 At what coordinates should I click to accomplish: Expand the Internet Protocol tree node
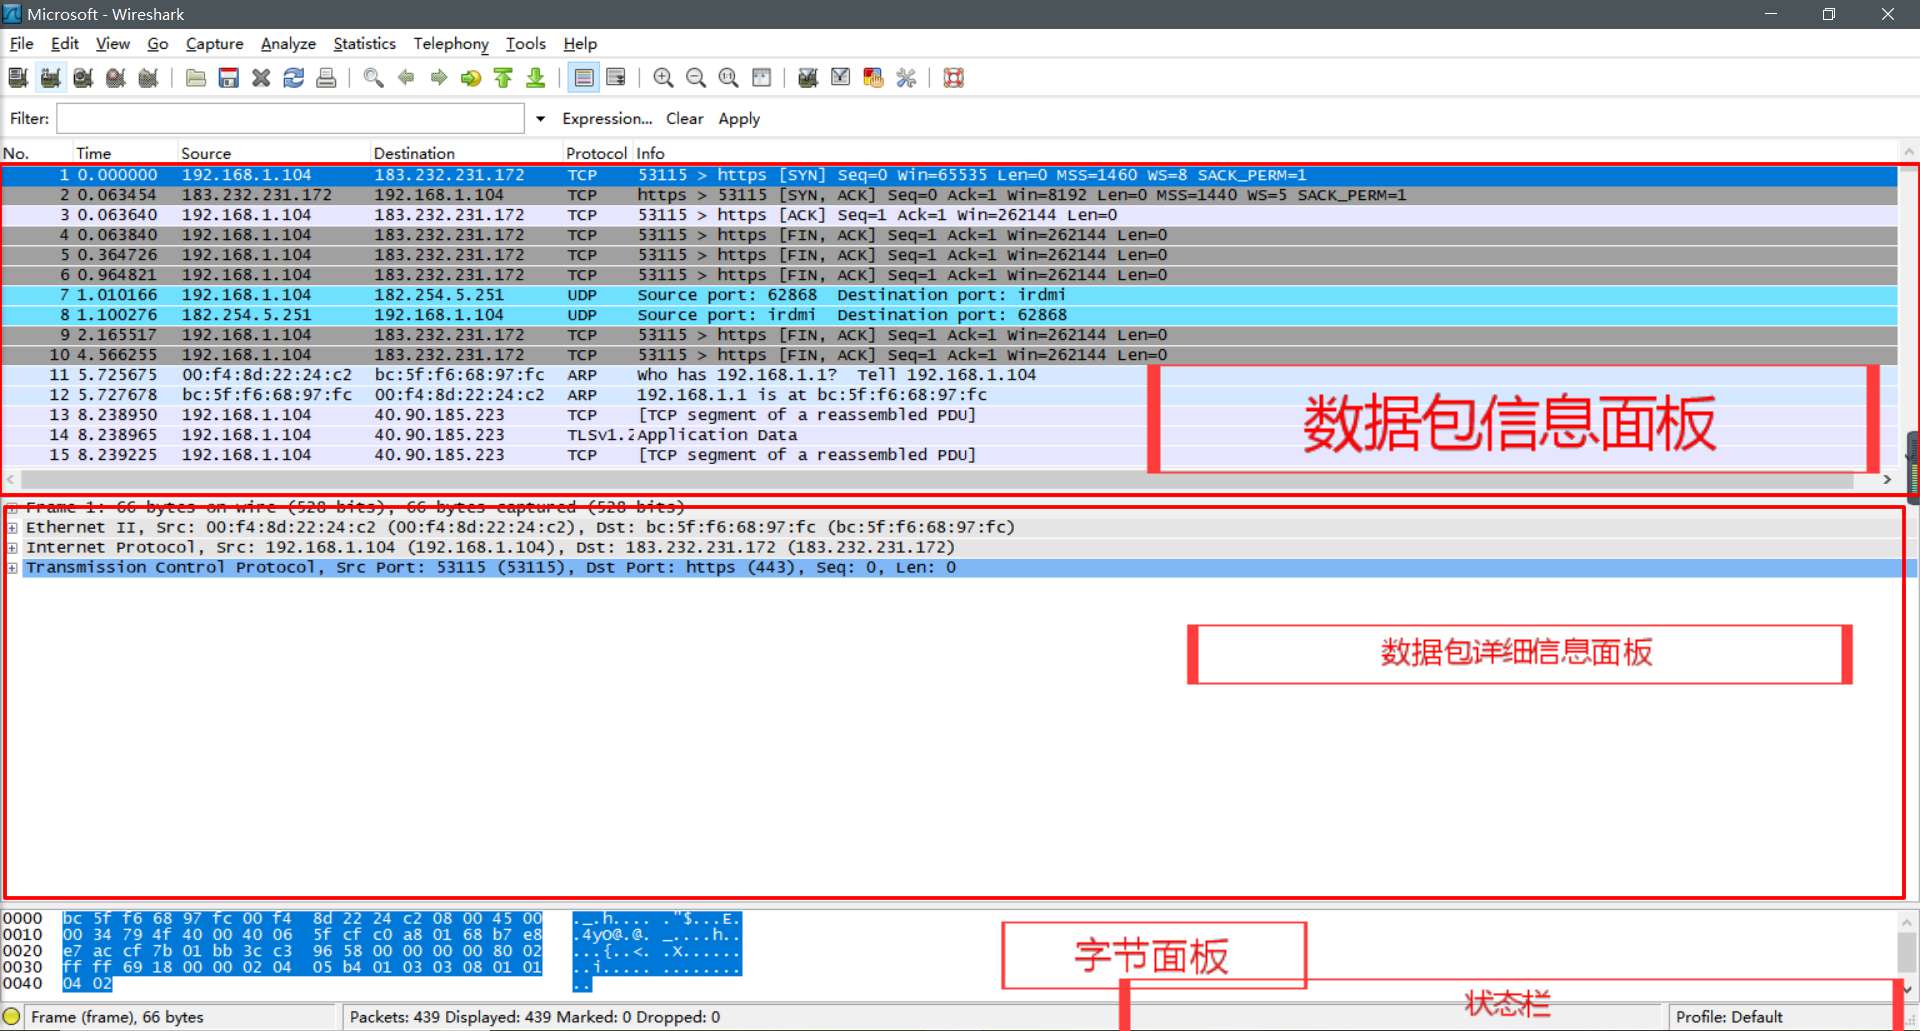(12, 548)
